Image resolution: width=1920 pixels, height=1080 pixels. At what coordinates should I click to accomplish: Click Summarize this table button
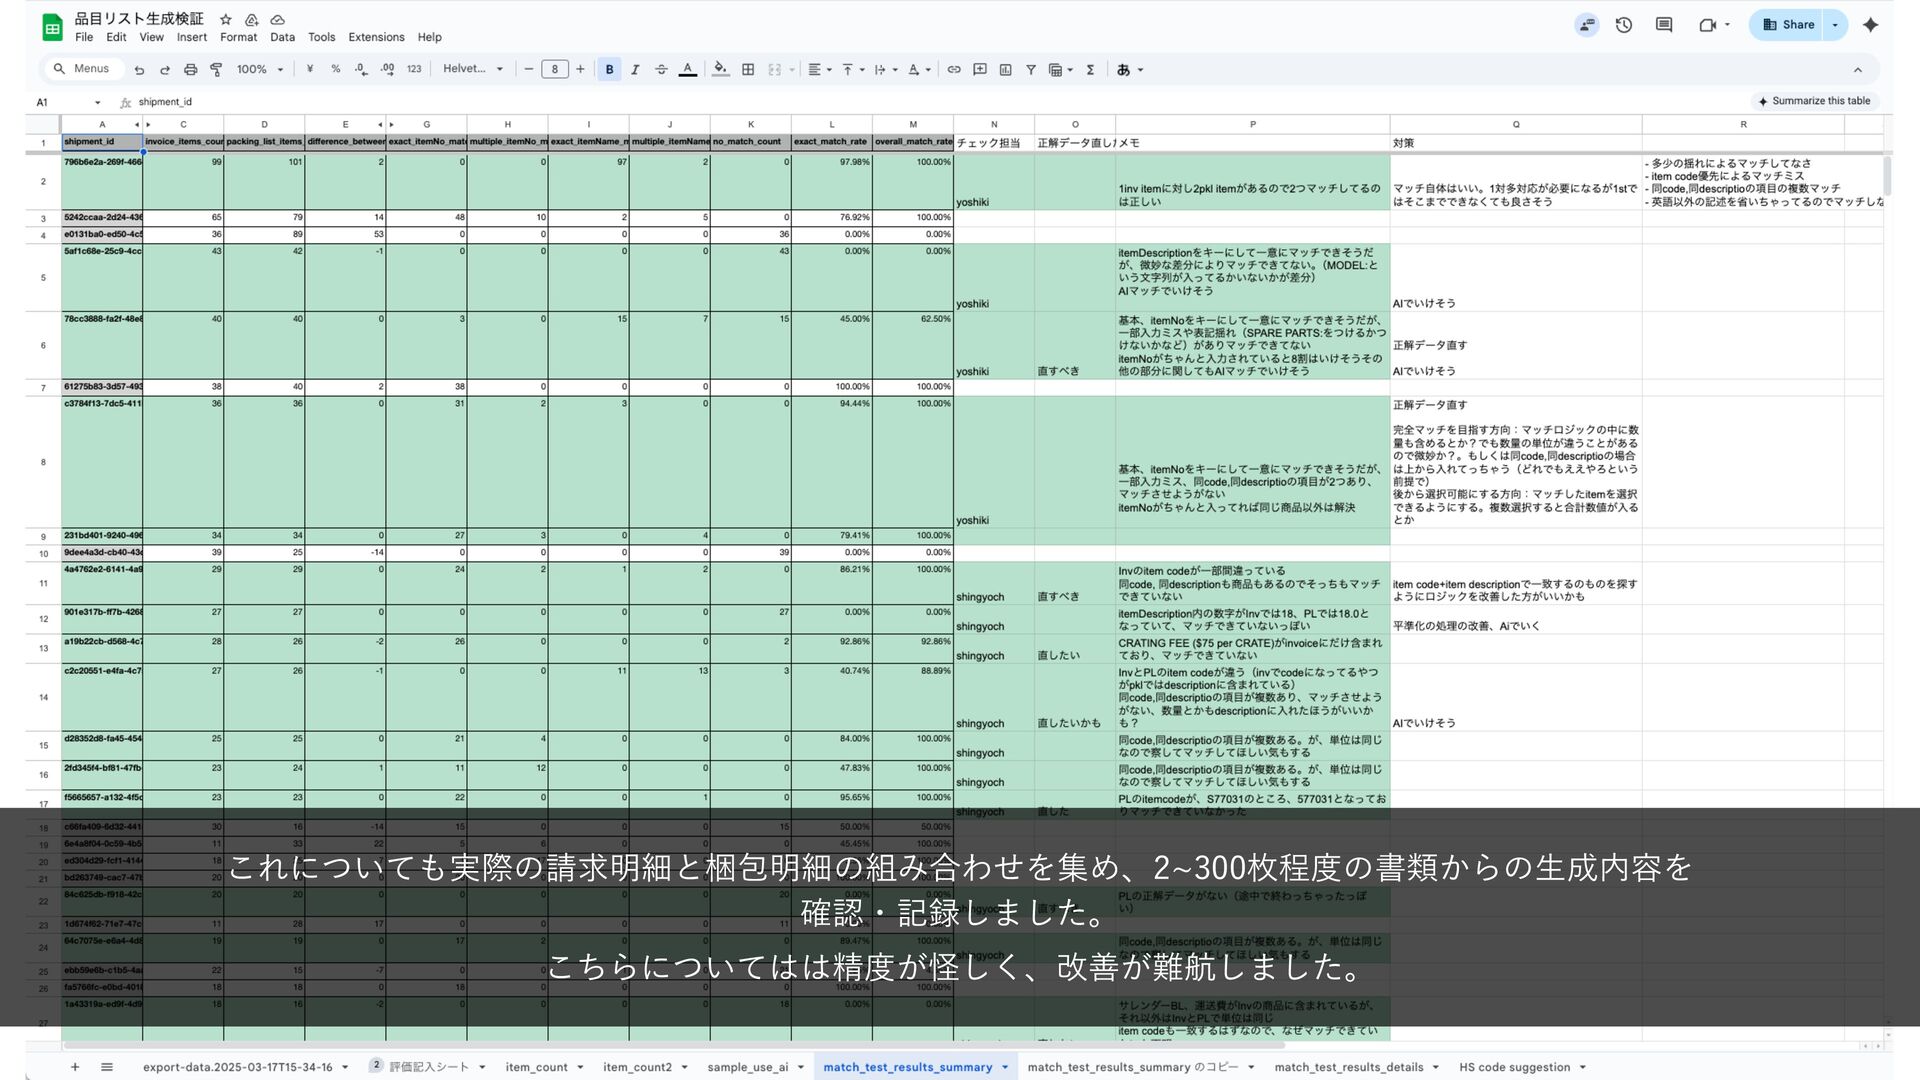(1814, 101)
